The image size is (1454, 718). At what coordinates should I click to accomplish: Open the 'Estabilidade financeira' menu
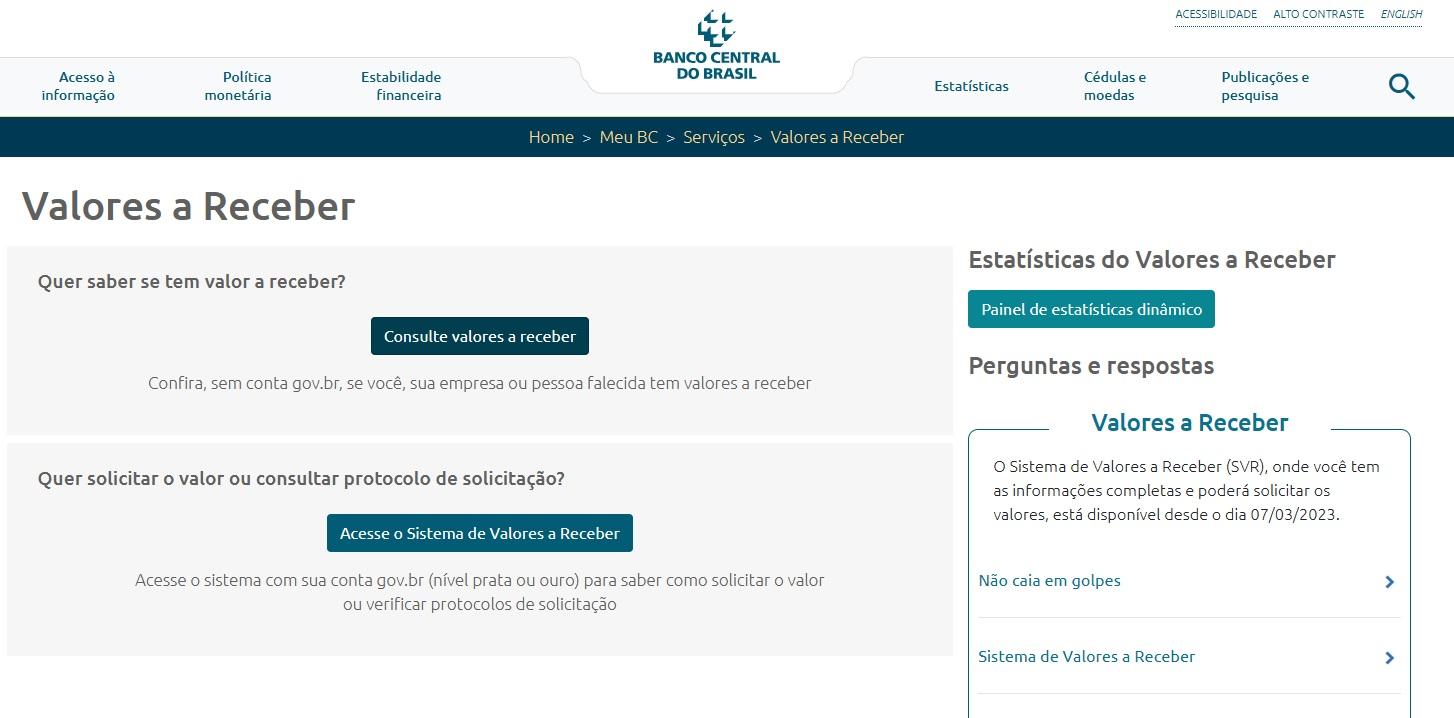click(x=401, y=86)
